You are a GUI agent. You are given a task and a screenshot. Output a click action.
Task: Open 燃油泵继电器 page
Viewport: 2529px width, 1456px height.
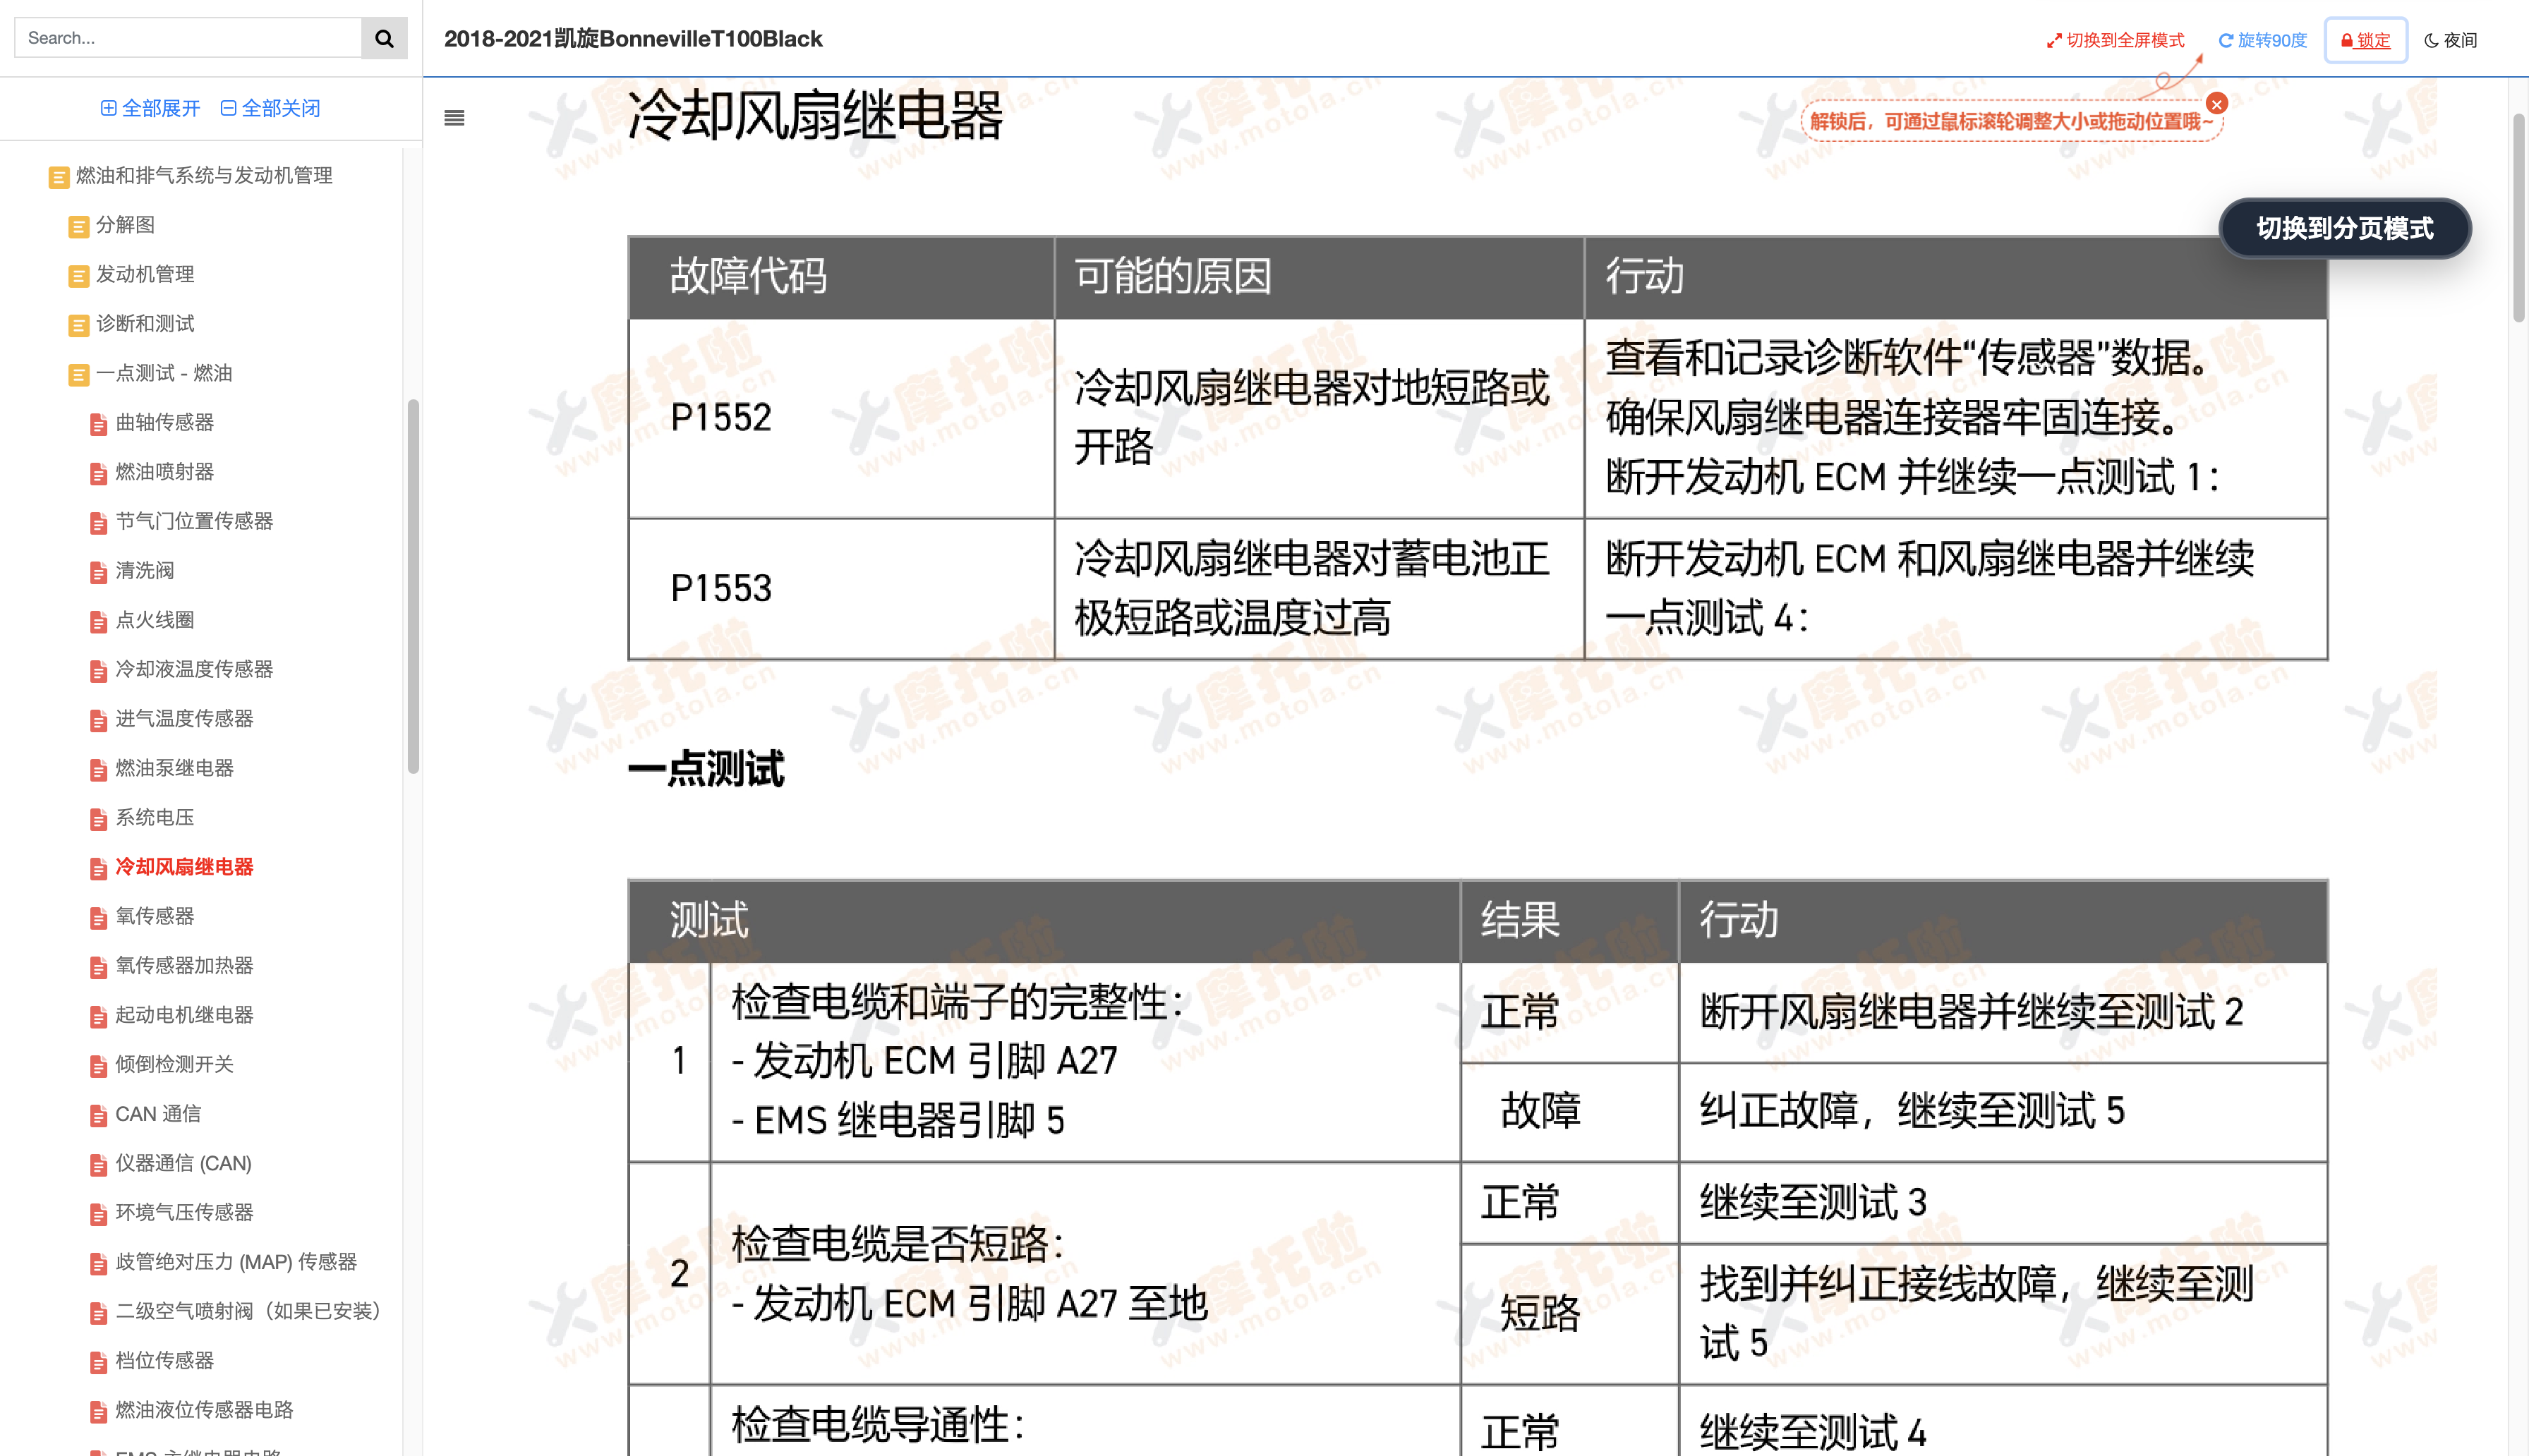[161, 768]
